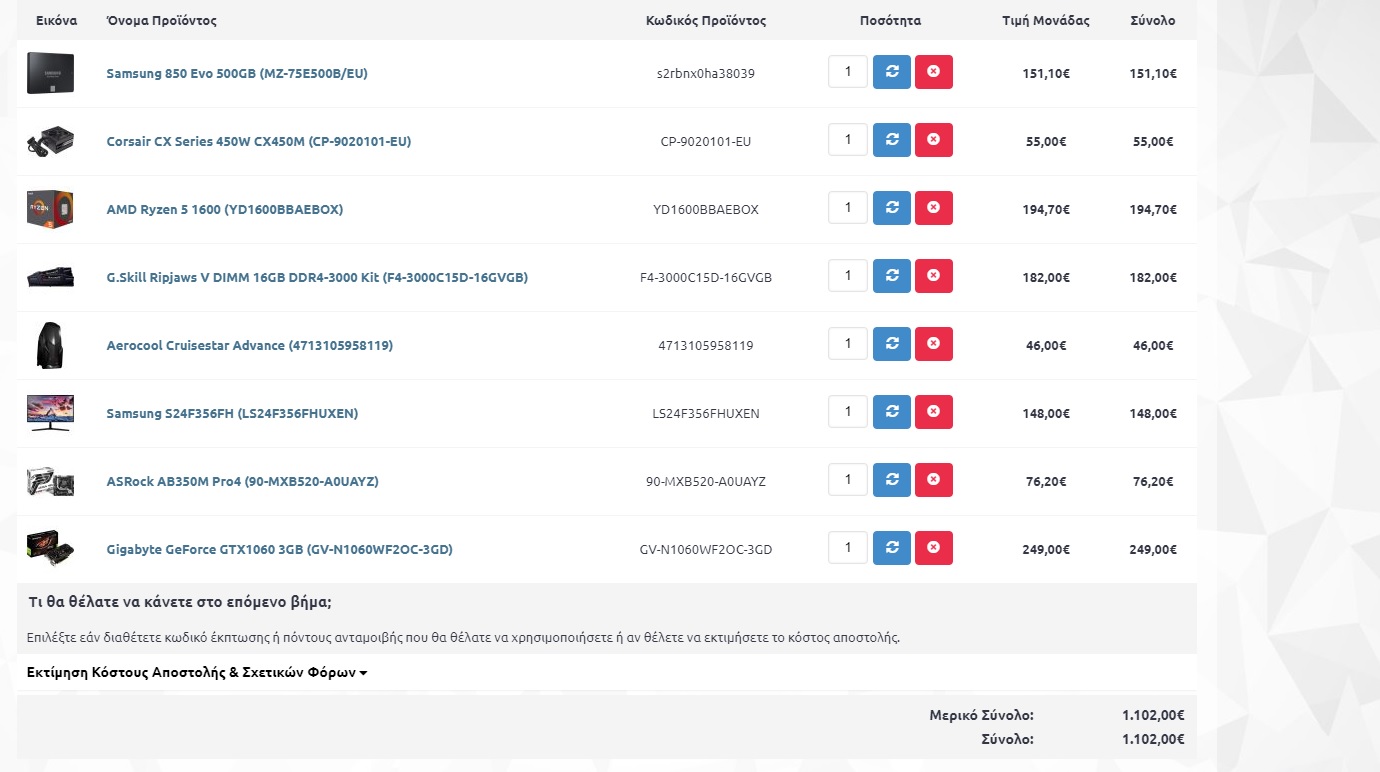Delete Gigabyte GeForce GTX1060 from cart
1380x772 pixels.
934,548
